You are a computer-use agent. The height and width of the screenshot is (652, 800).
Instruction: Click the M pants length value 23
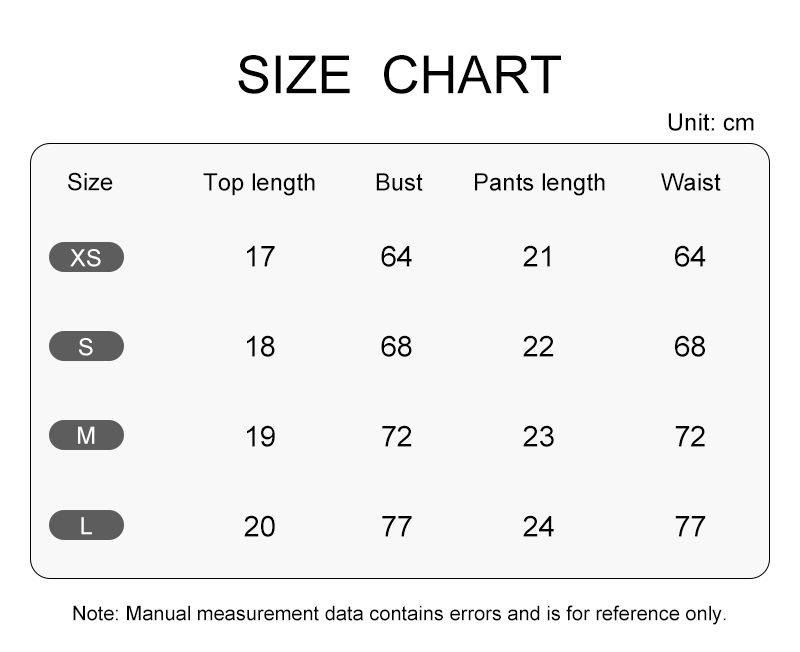538,436
